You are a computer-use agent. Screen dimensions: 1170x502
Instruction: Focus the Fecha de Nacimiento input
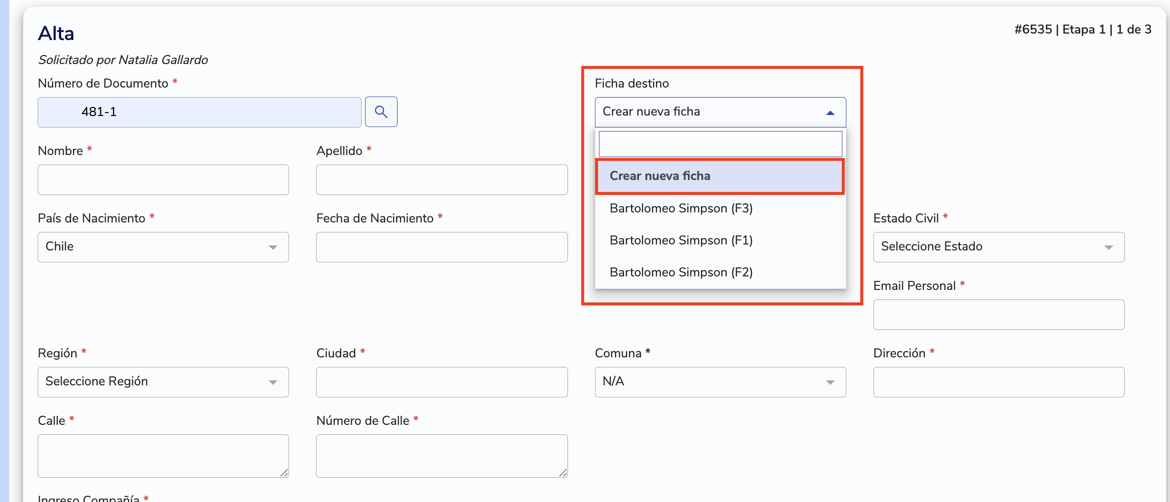coord(441,247)
